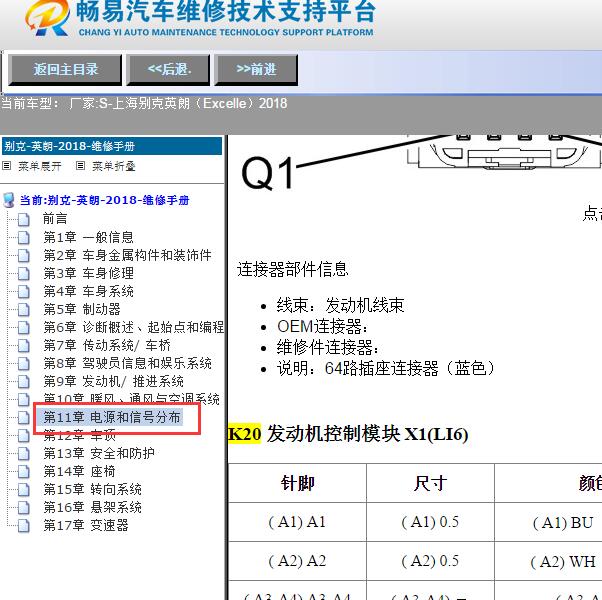Click the 菜单展开 icon
The image size is (602, 600).
coord(7,166)
